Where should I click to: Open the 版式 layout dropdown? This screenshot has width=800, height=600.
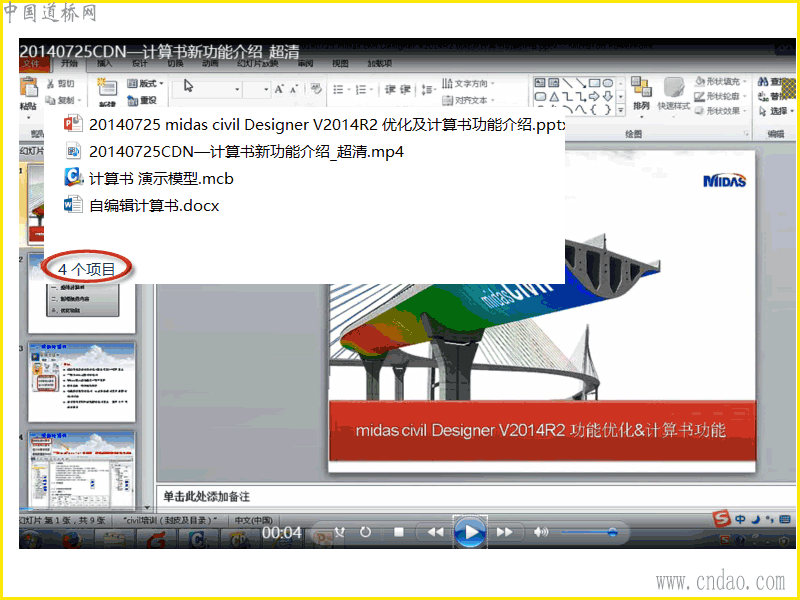click(145, 83)
